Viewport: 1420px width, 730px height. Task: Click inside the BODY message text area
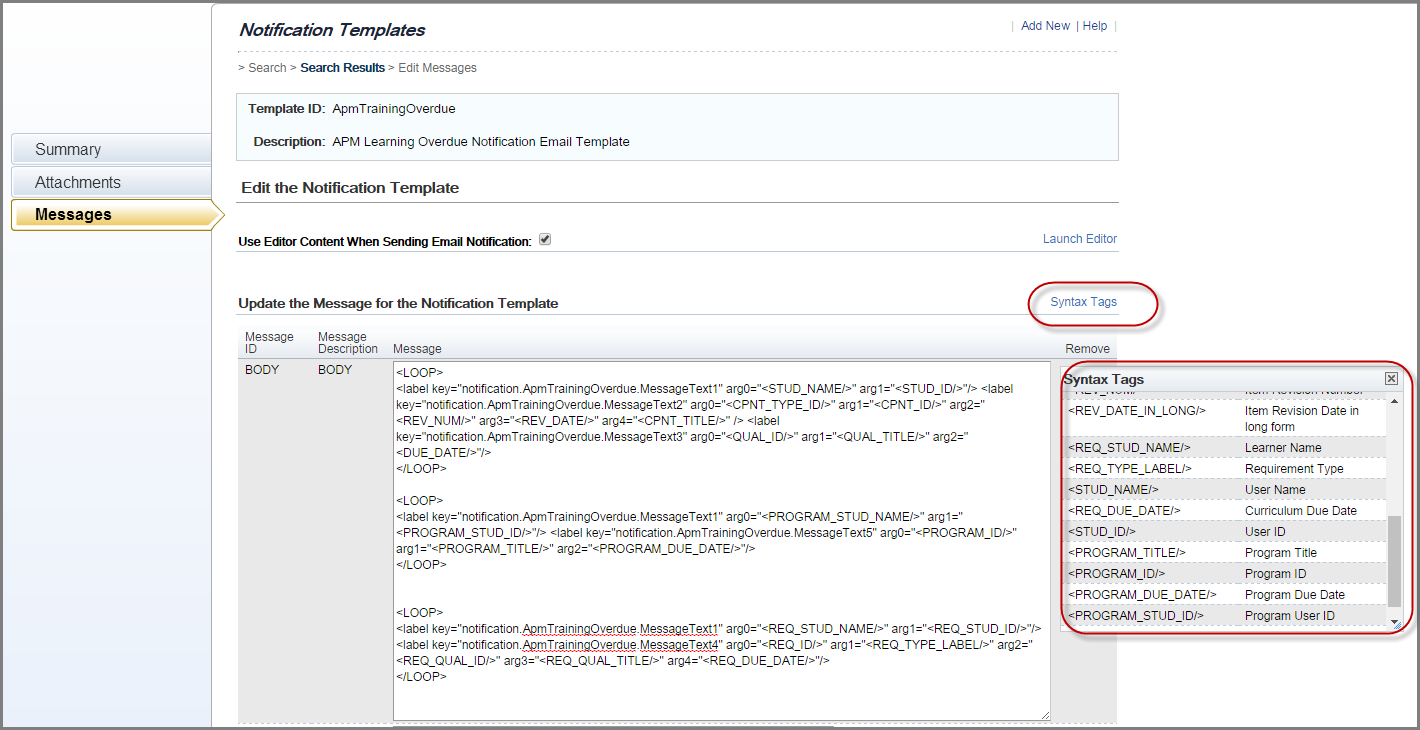pyautogui.click(x=722, y=541)
